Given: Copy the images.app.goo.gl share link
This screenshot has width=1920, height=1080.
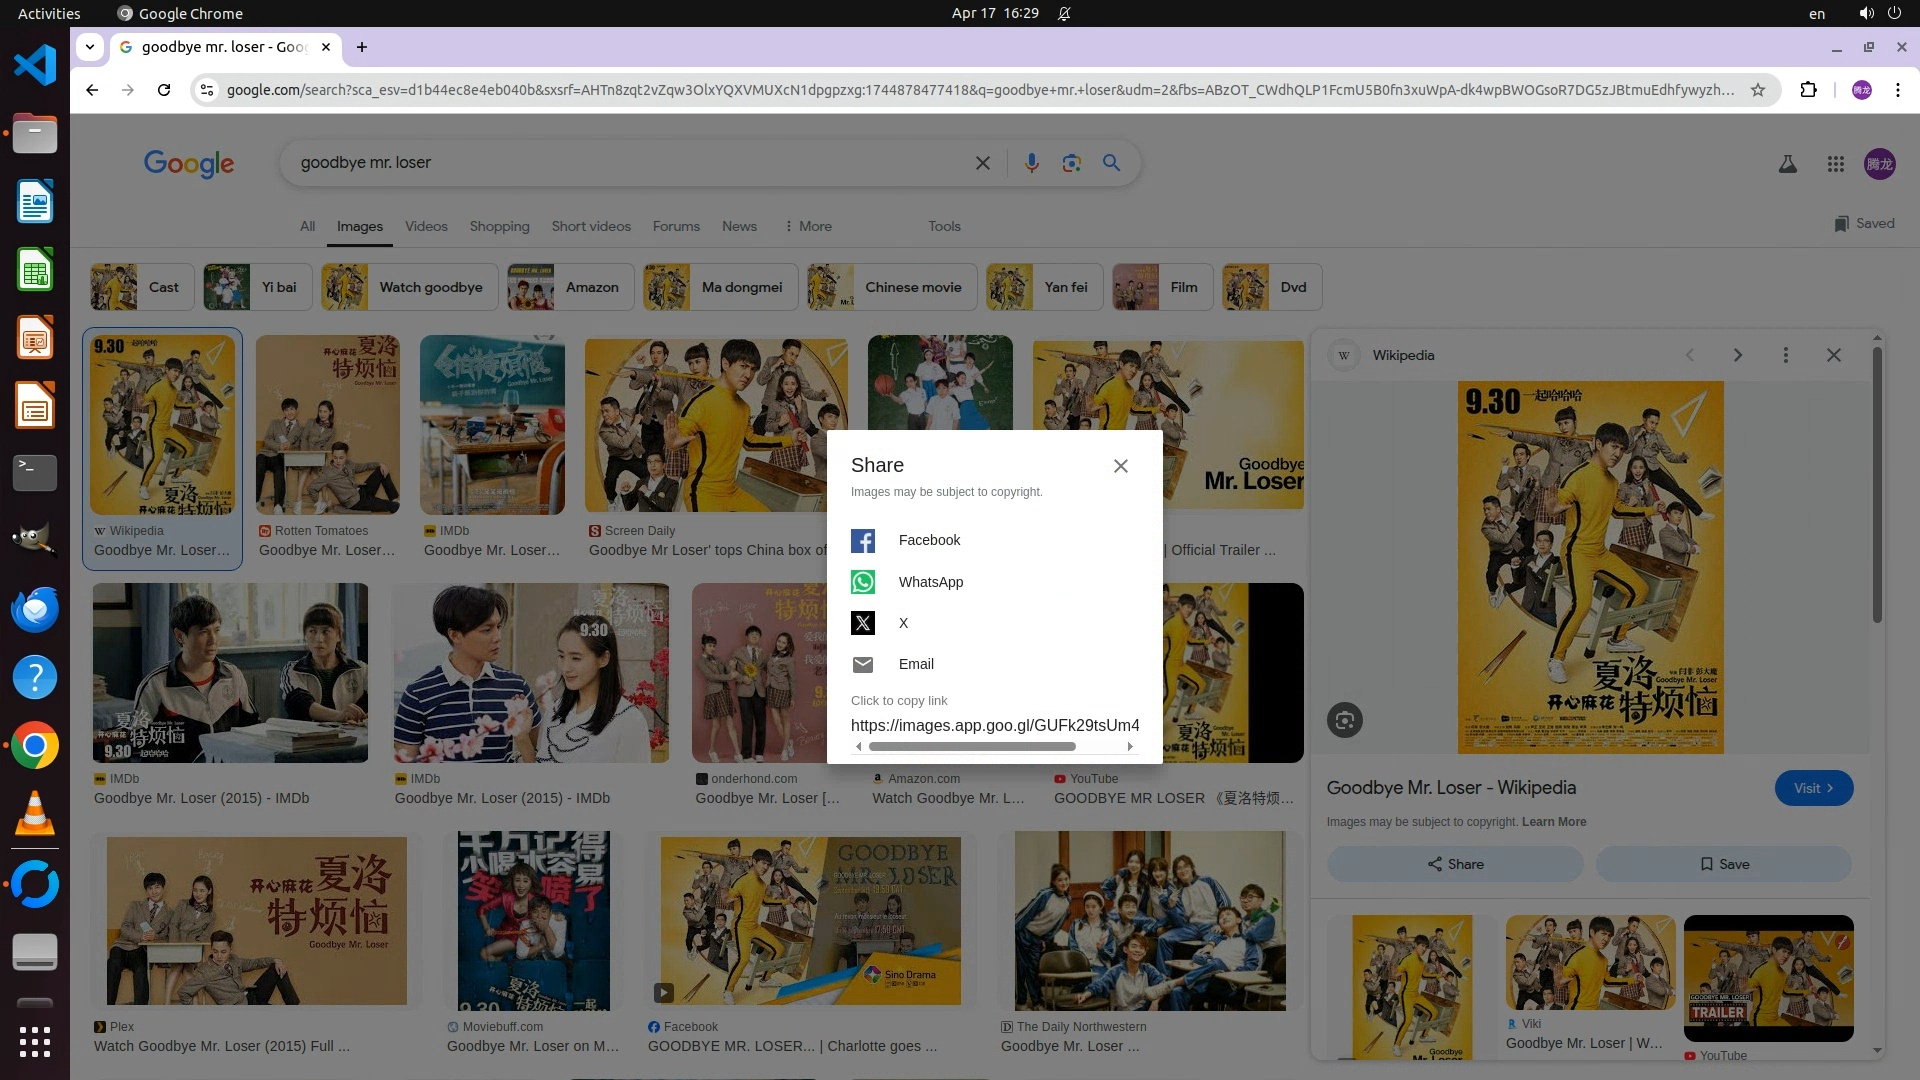Looking at the screenshot, I should pyautogui.click(x=994, y=725).
